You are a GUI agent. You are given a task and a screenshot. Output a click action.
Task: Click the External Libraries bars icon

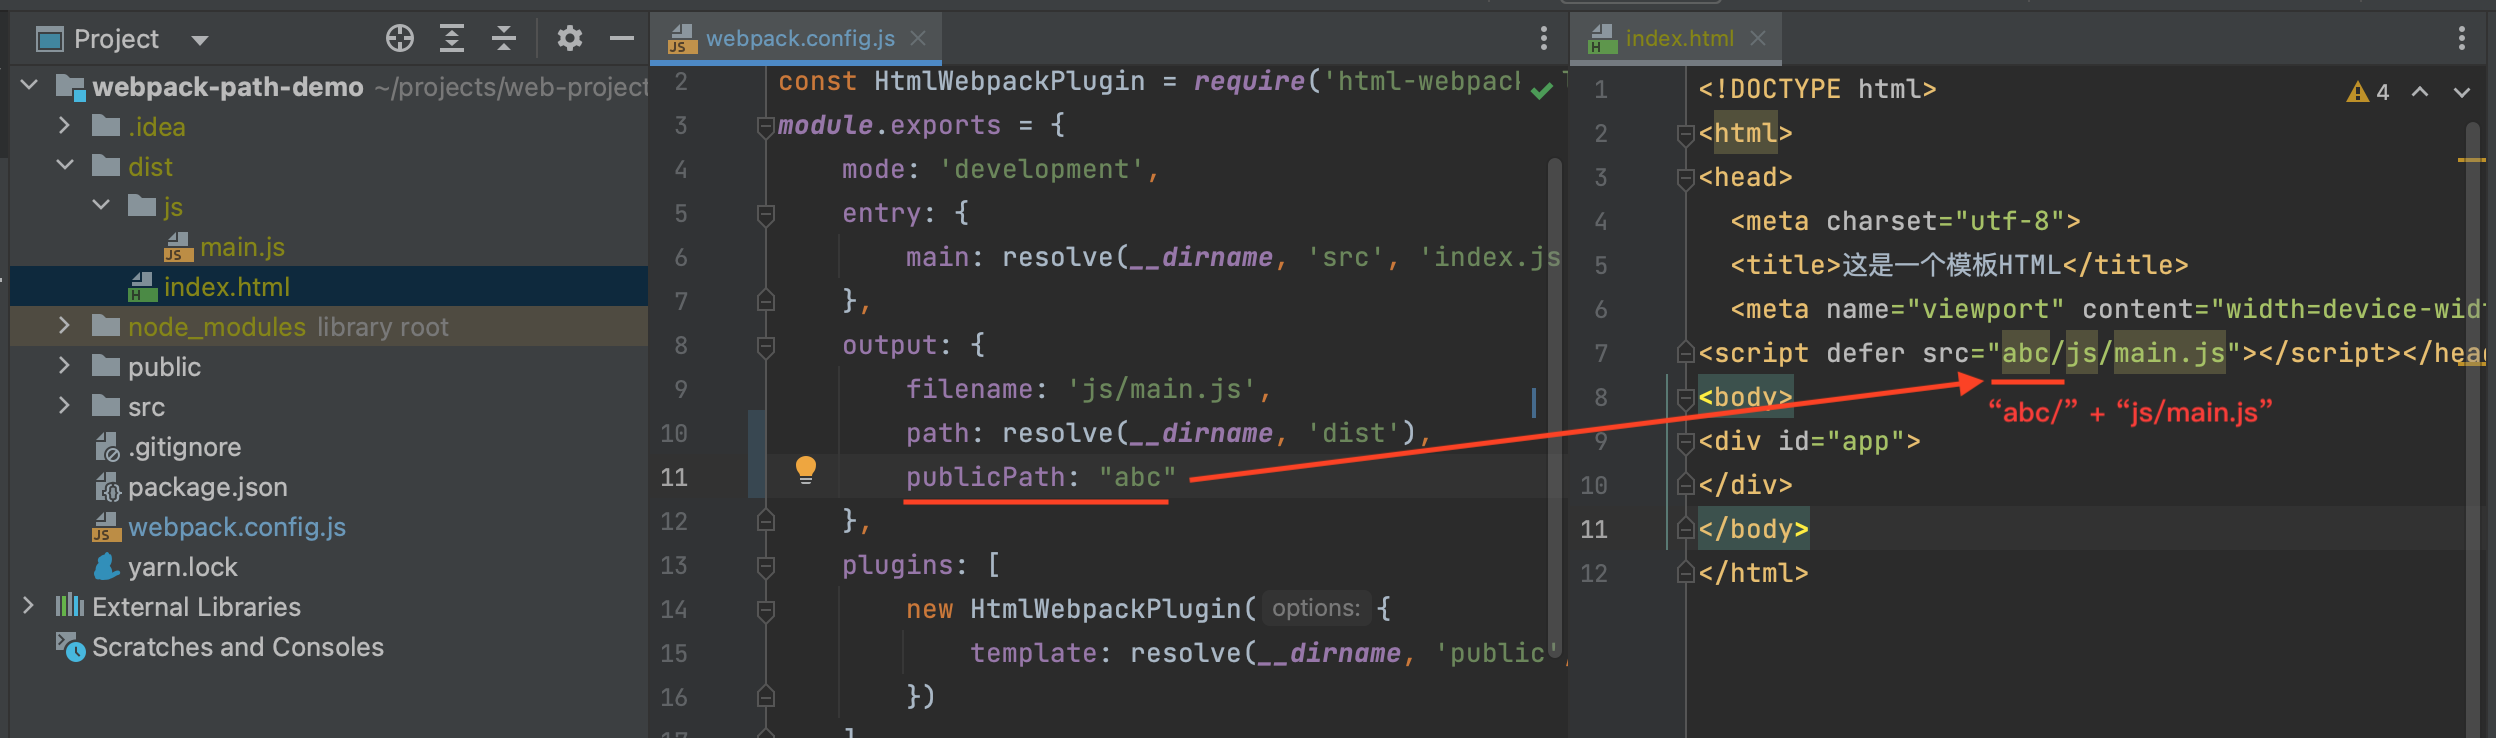pos(69,605)
